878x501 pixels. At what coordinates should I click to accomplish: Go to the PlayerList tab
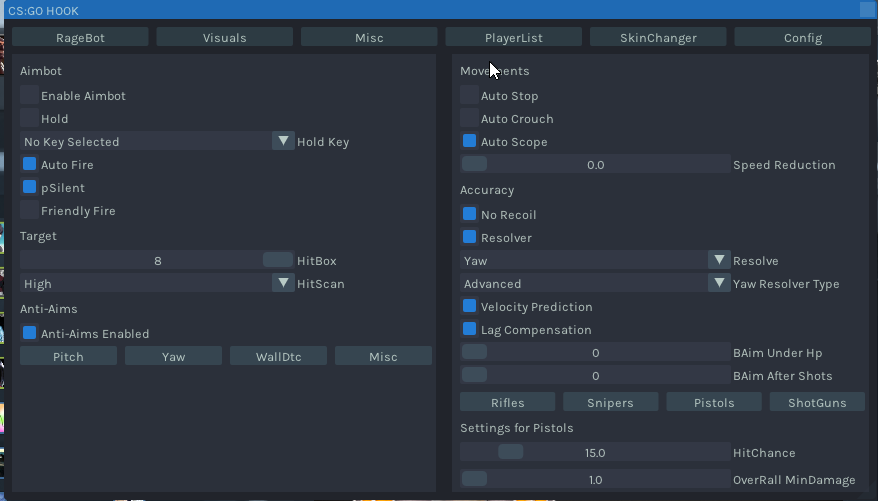[514, 37]
